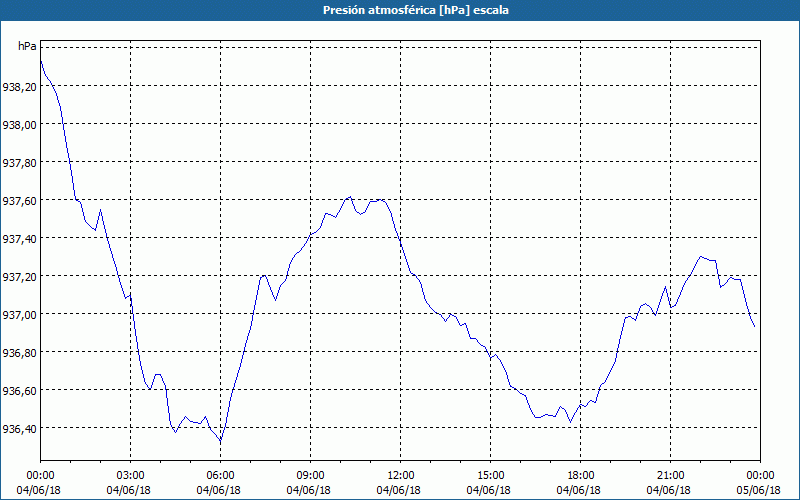Click the hPa unit label
800x500 pixels.
click(x=27, y=46)
